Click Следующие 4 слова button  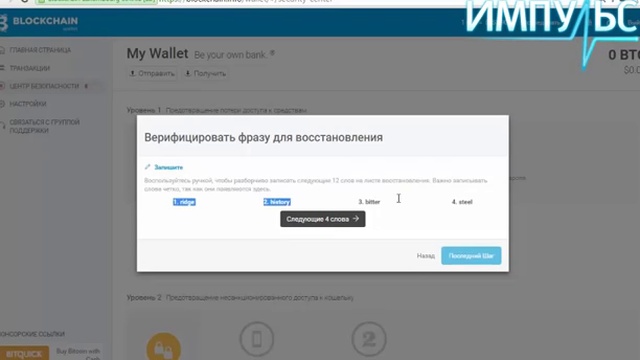[322, 219]
